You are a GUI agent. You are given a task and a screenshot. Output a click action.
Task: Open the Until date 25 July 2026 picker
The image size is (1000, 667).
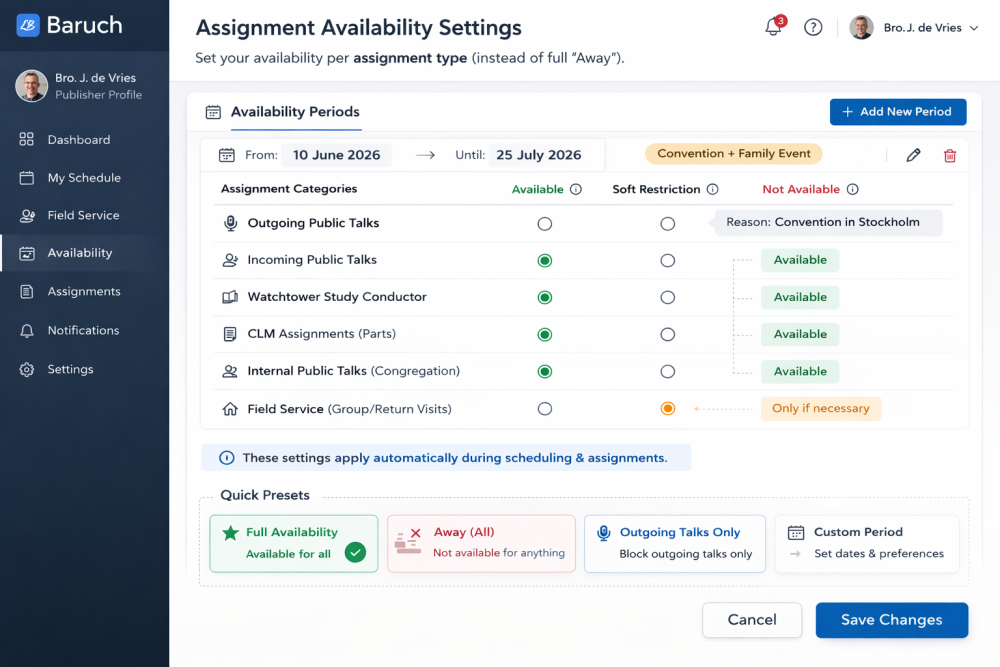click(x=538, y=155)
